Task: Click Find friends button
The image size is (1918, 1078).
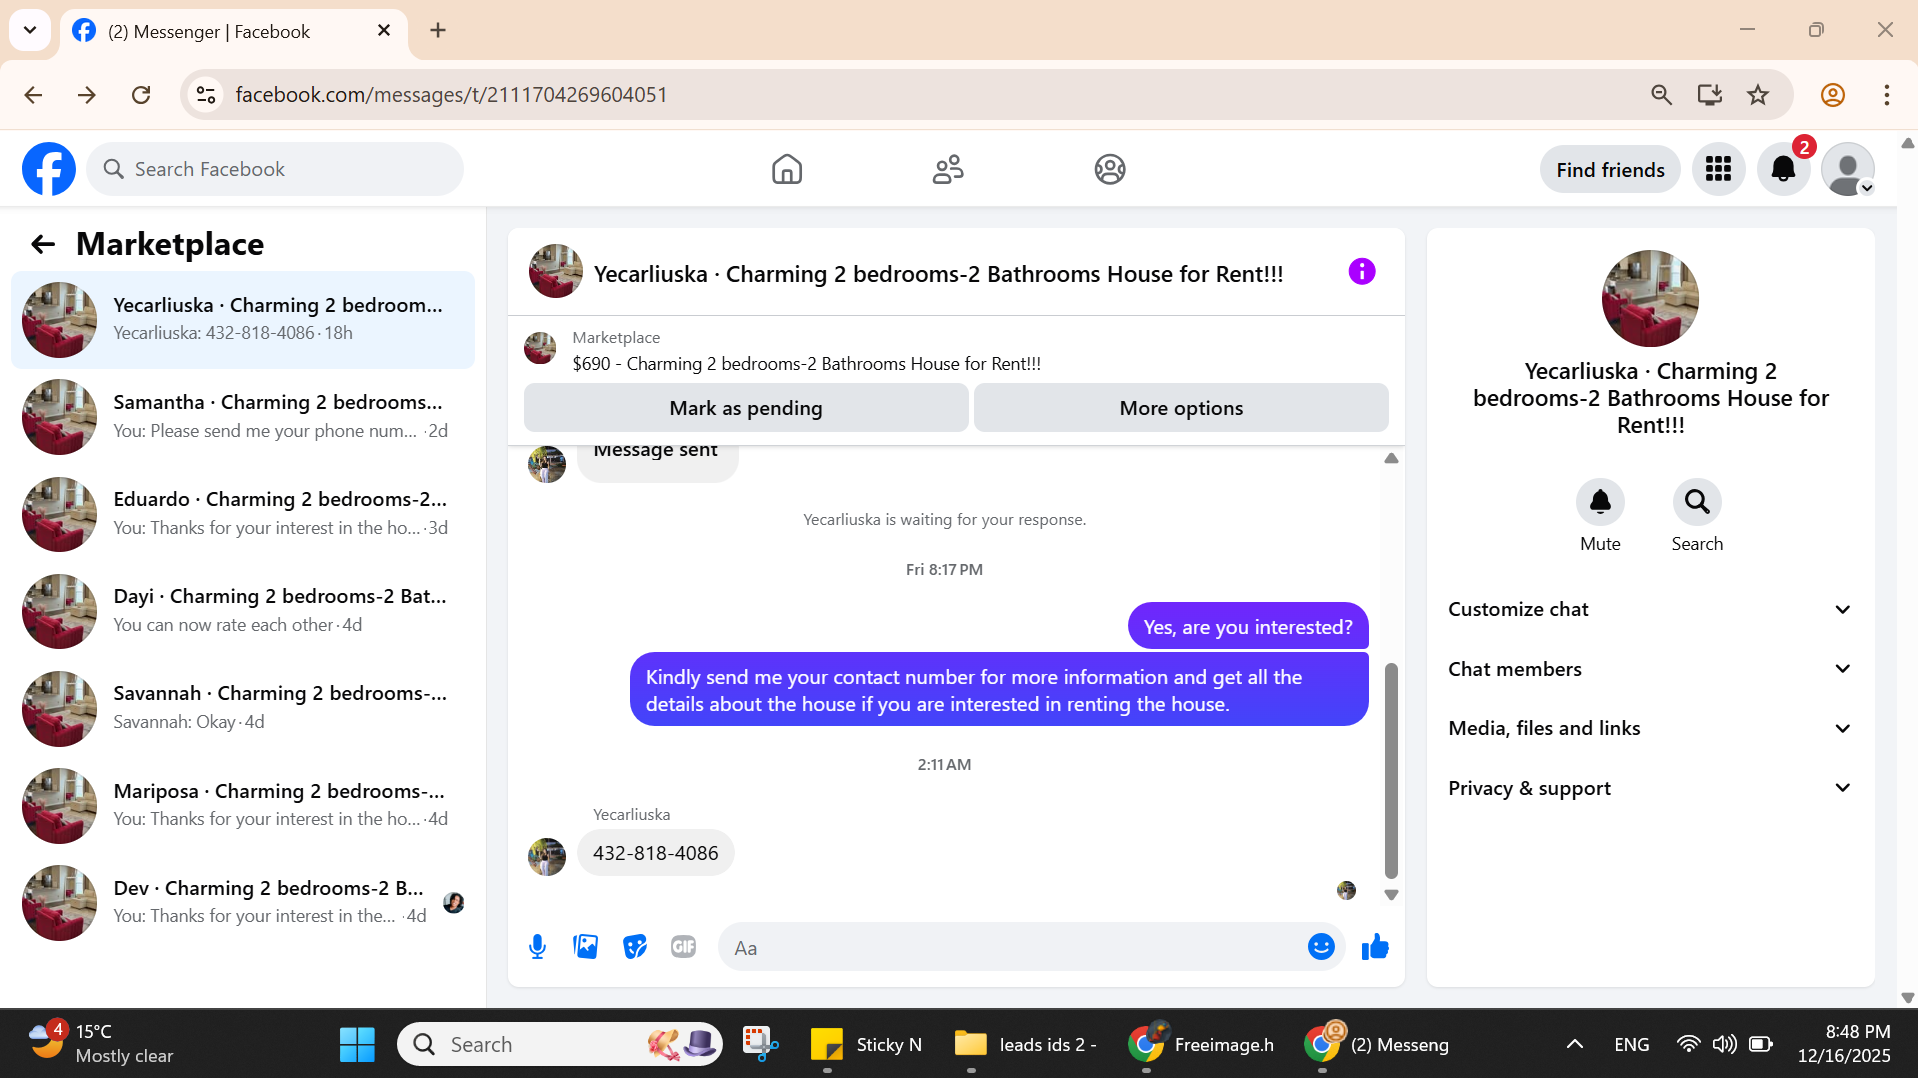Action: coord(1610,170)
